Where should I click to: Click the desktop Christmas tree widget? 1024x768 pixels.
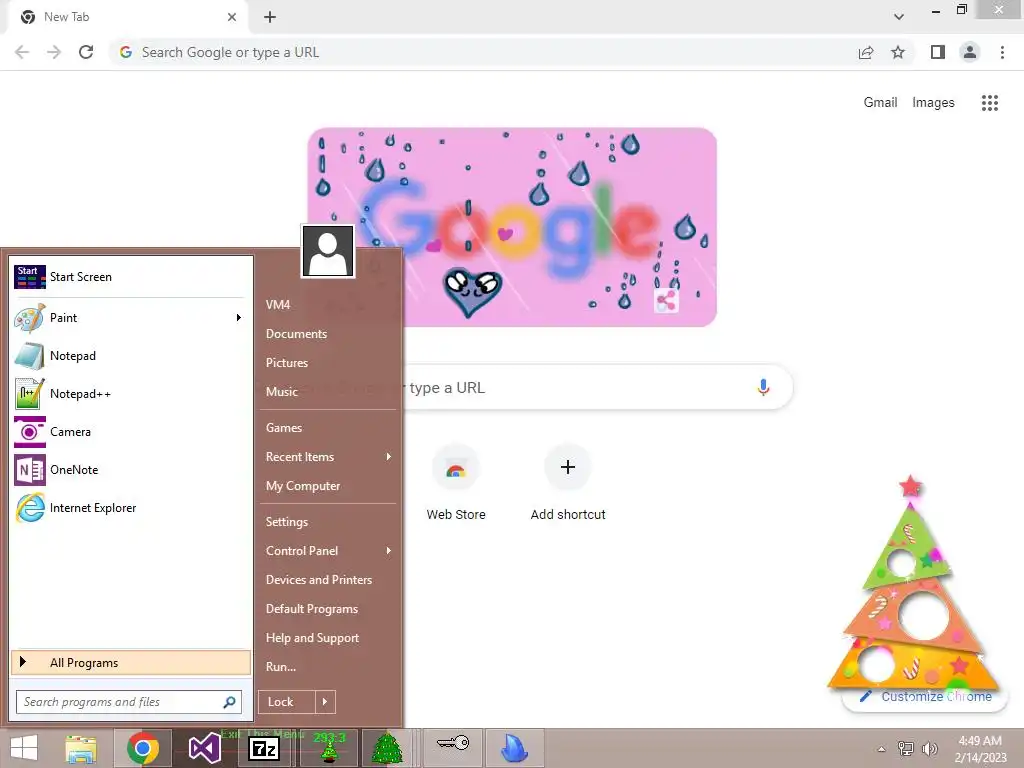[x=913, y=584]
